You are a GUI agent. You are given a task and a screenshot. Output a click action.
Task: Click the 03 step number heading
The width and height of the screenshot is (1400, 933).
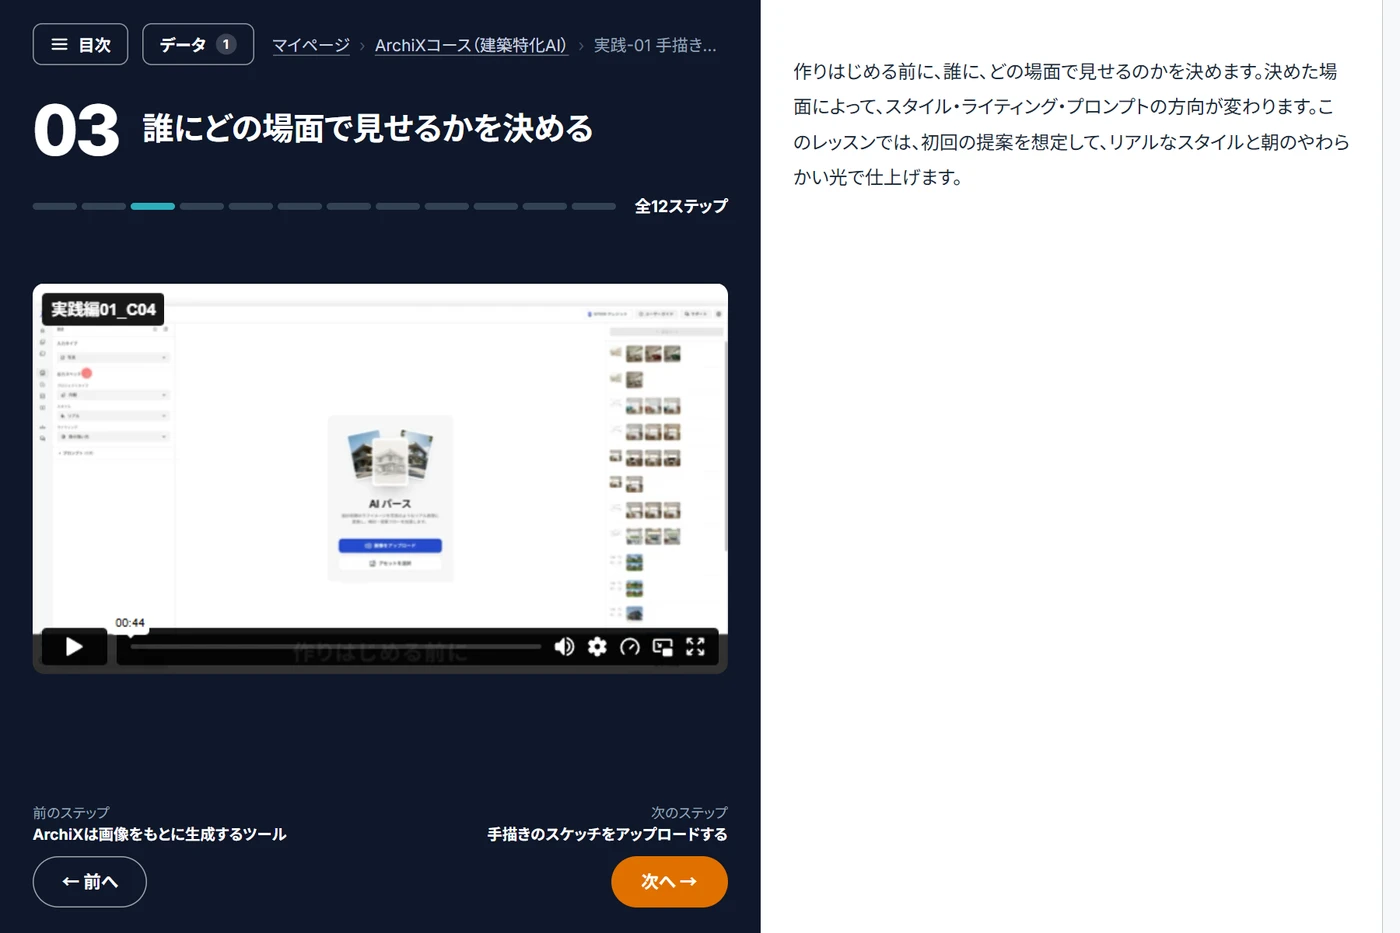point(76,130)
